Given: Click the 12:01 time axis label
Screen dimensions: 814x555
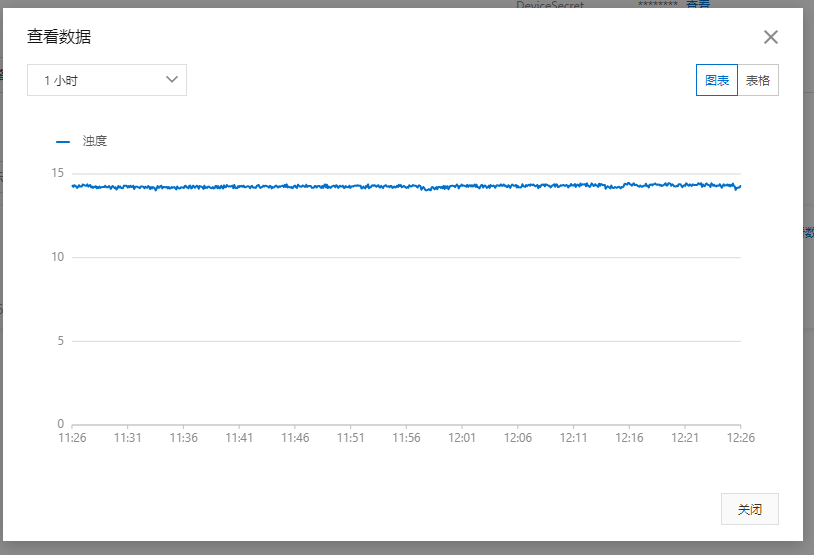Looking at the screenshot, I should point(462,437).
